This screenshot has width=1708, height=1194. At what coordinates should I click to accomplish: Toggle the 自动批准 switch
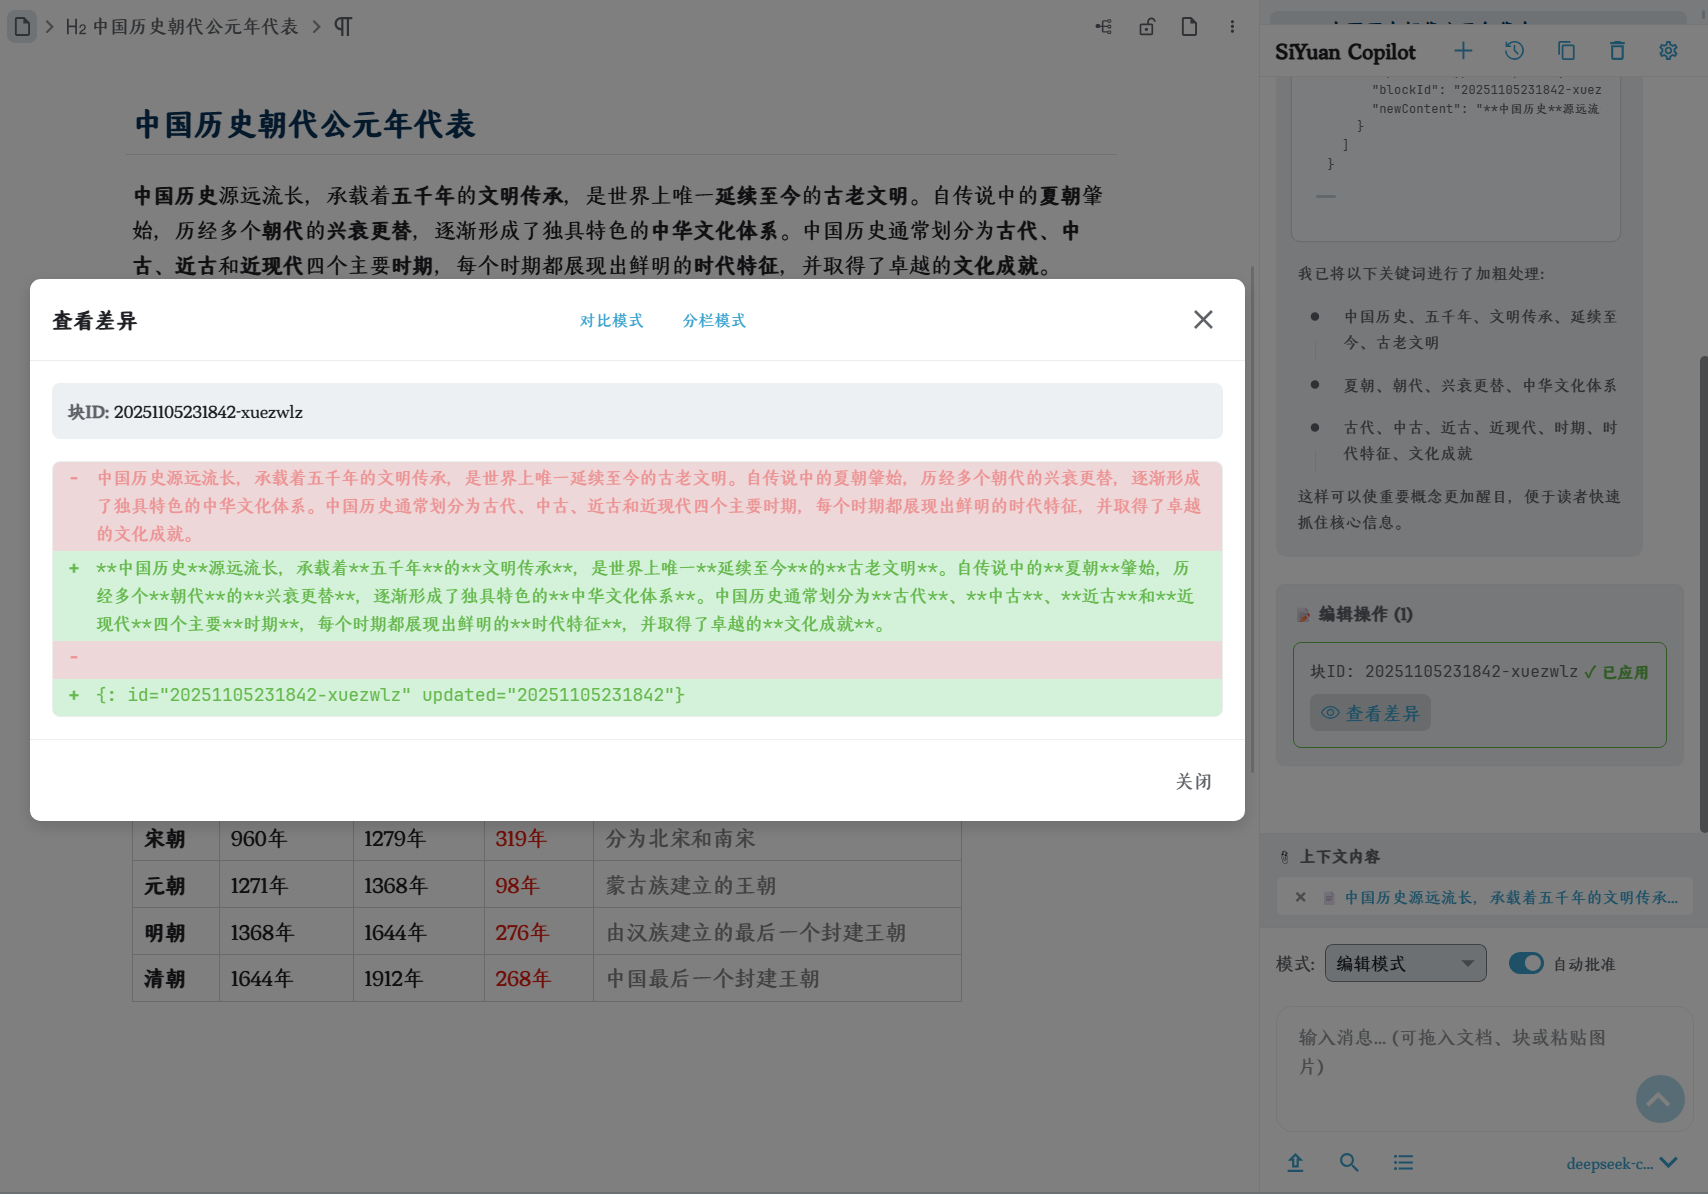1526,963
